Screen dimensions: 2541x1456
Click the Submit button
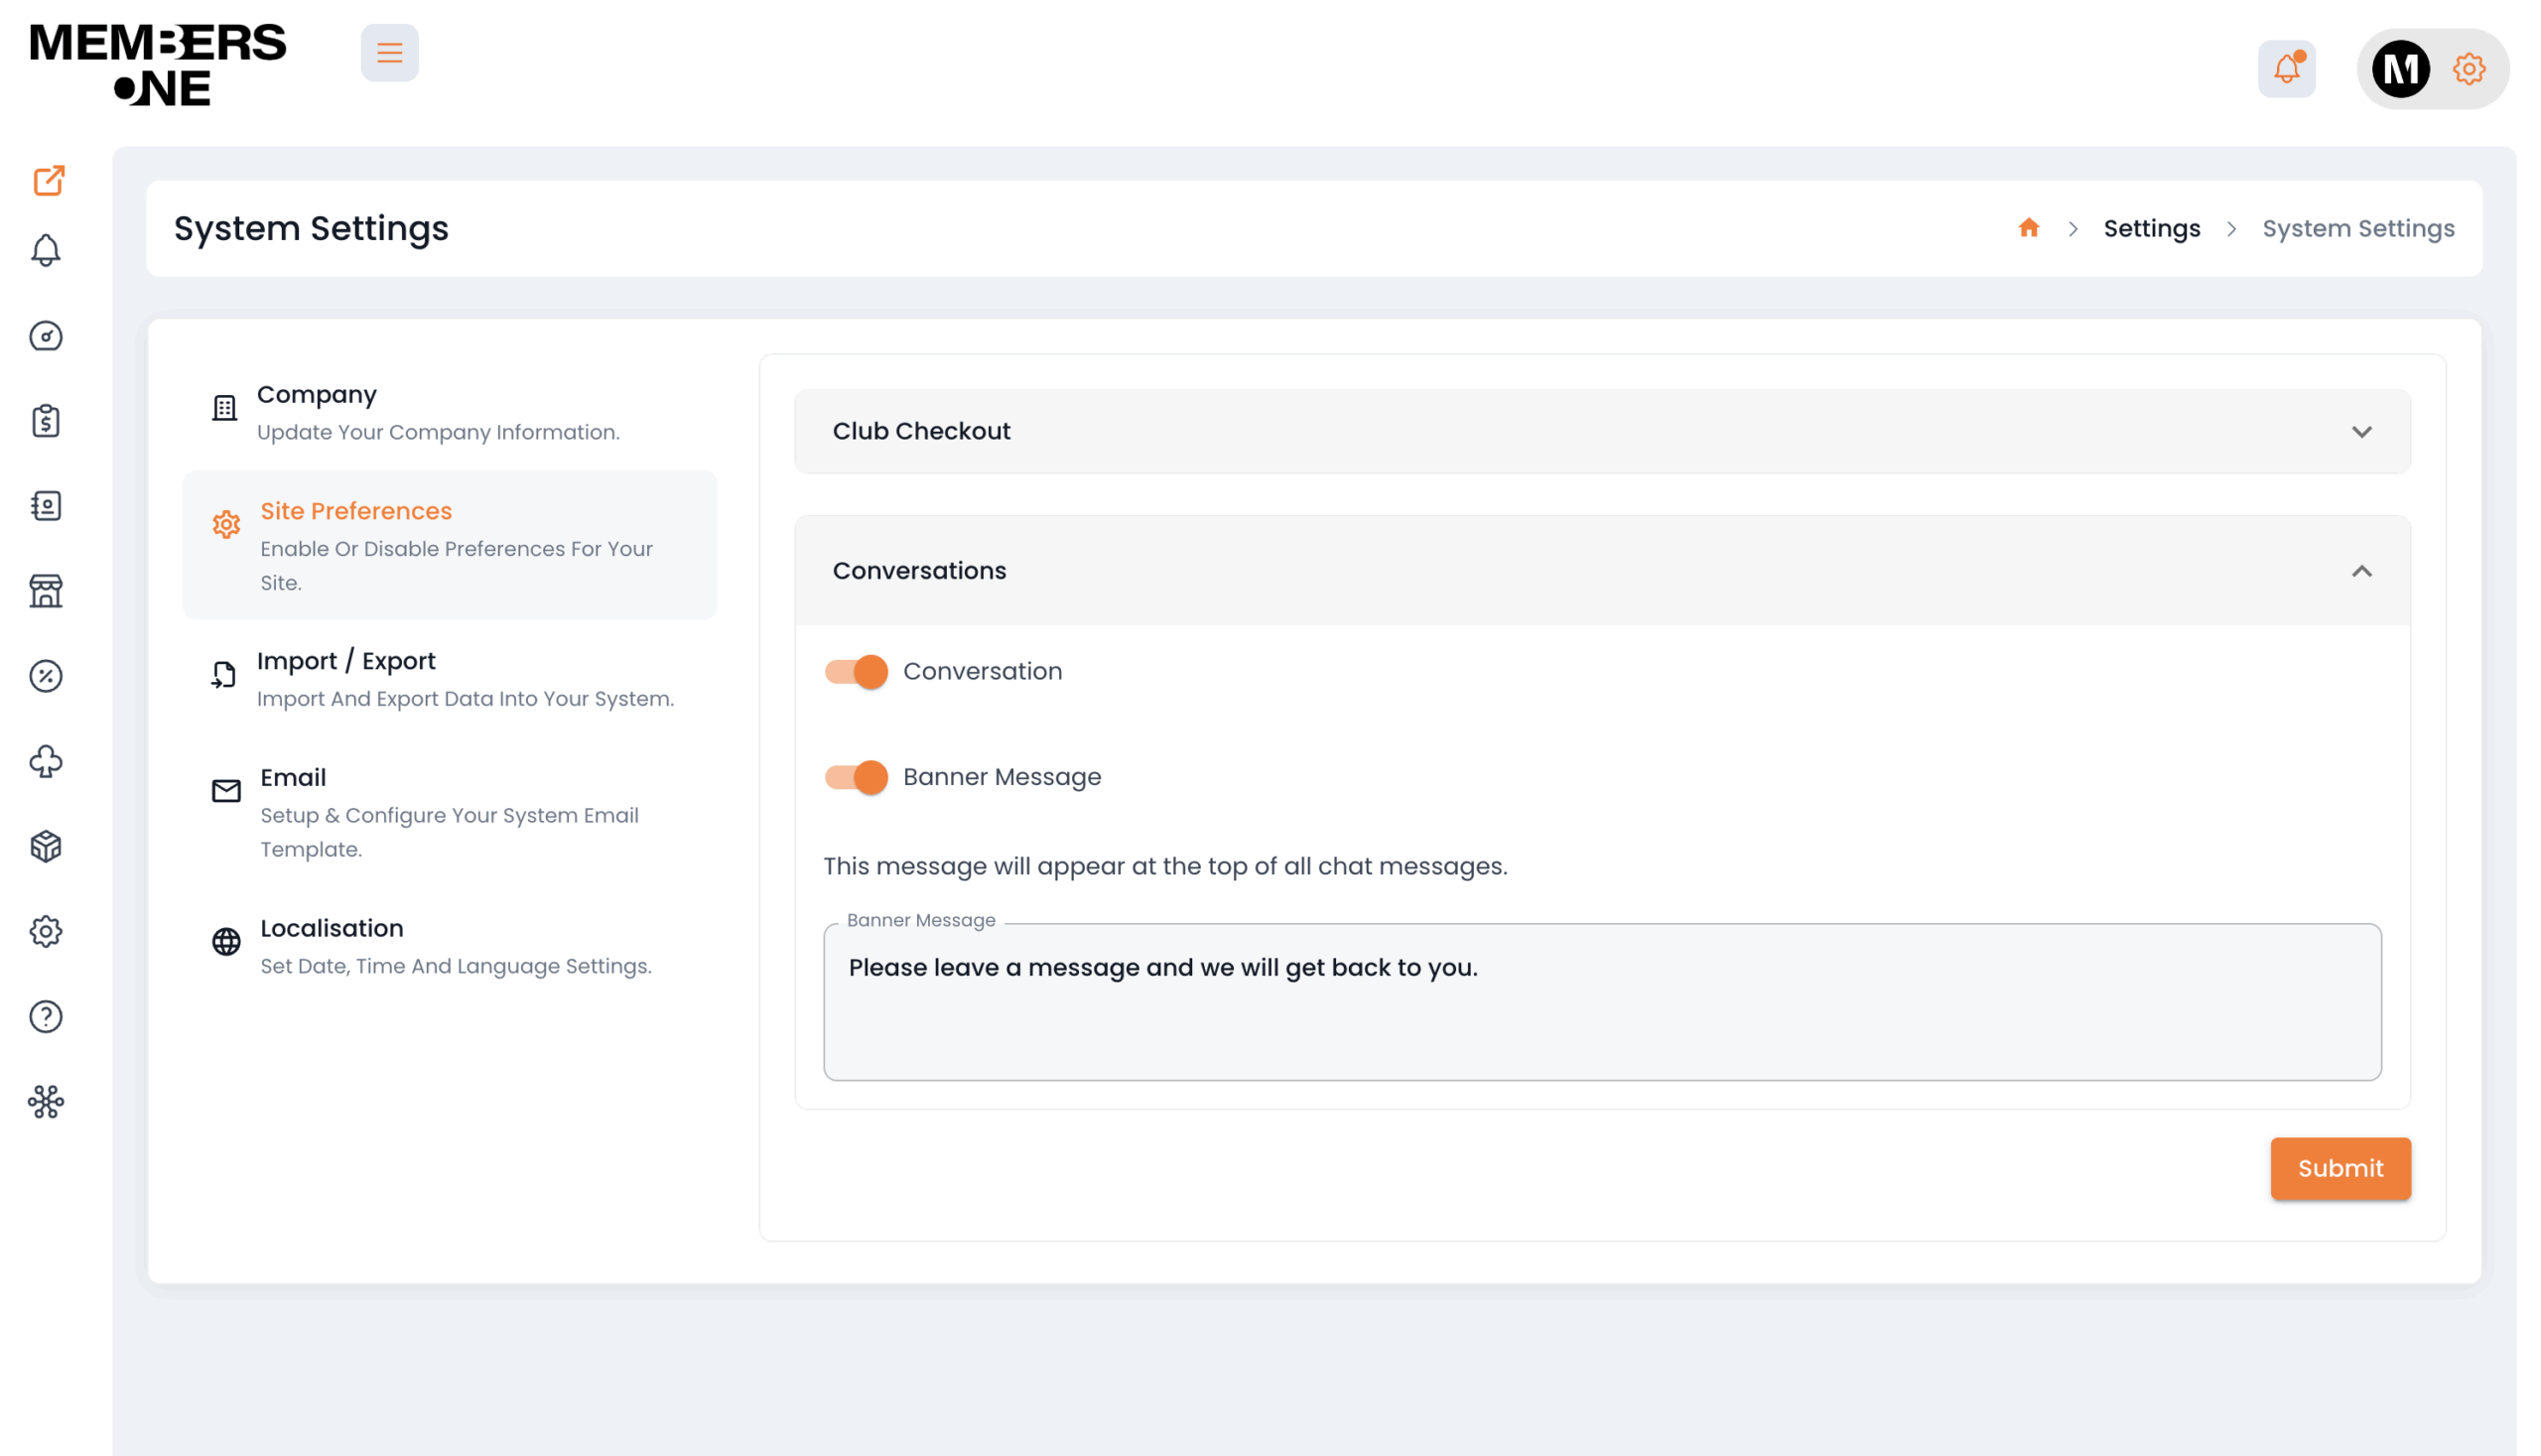click(x=2340, y=1168)
